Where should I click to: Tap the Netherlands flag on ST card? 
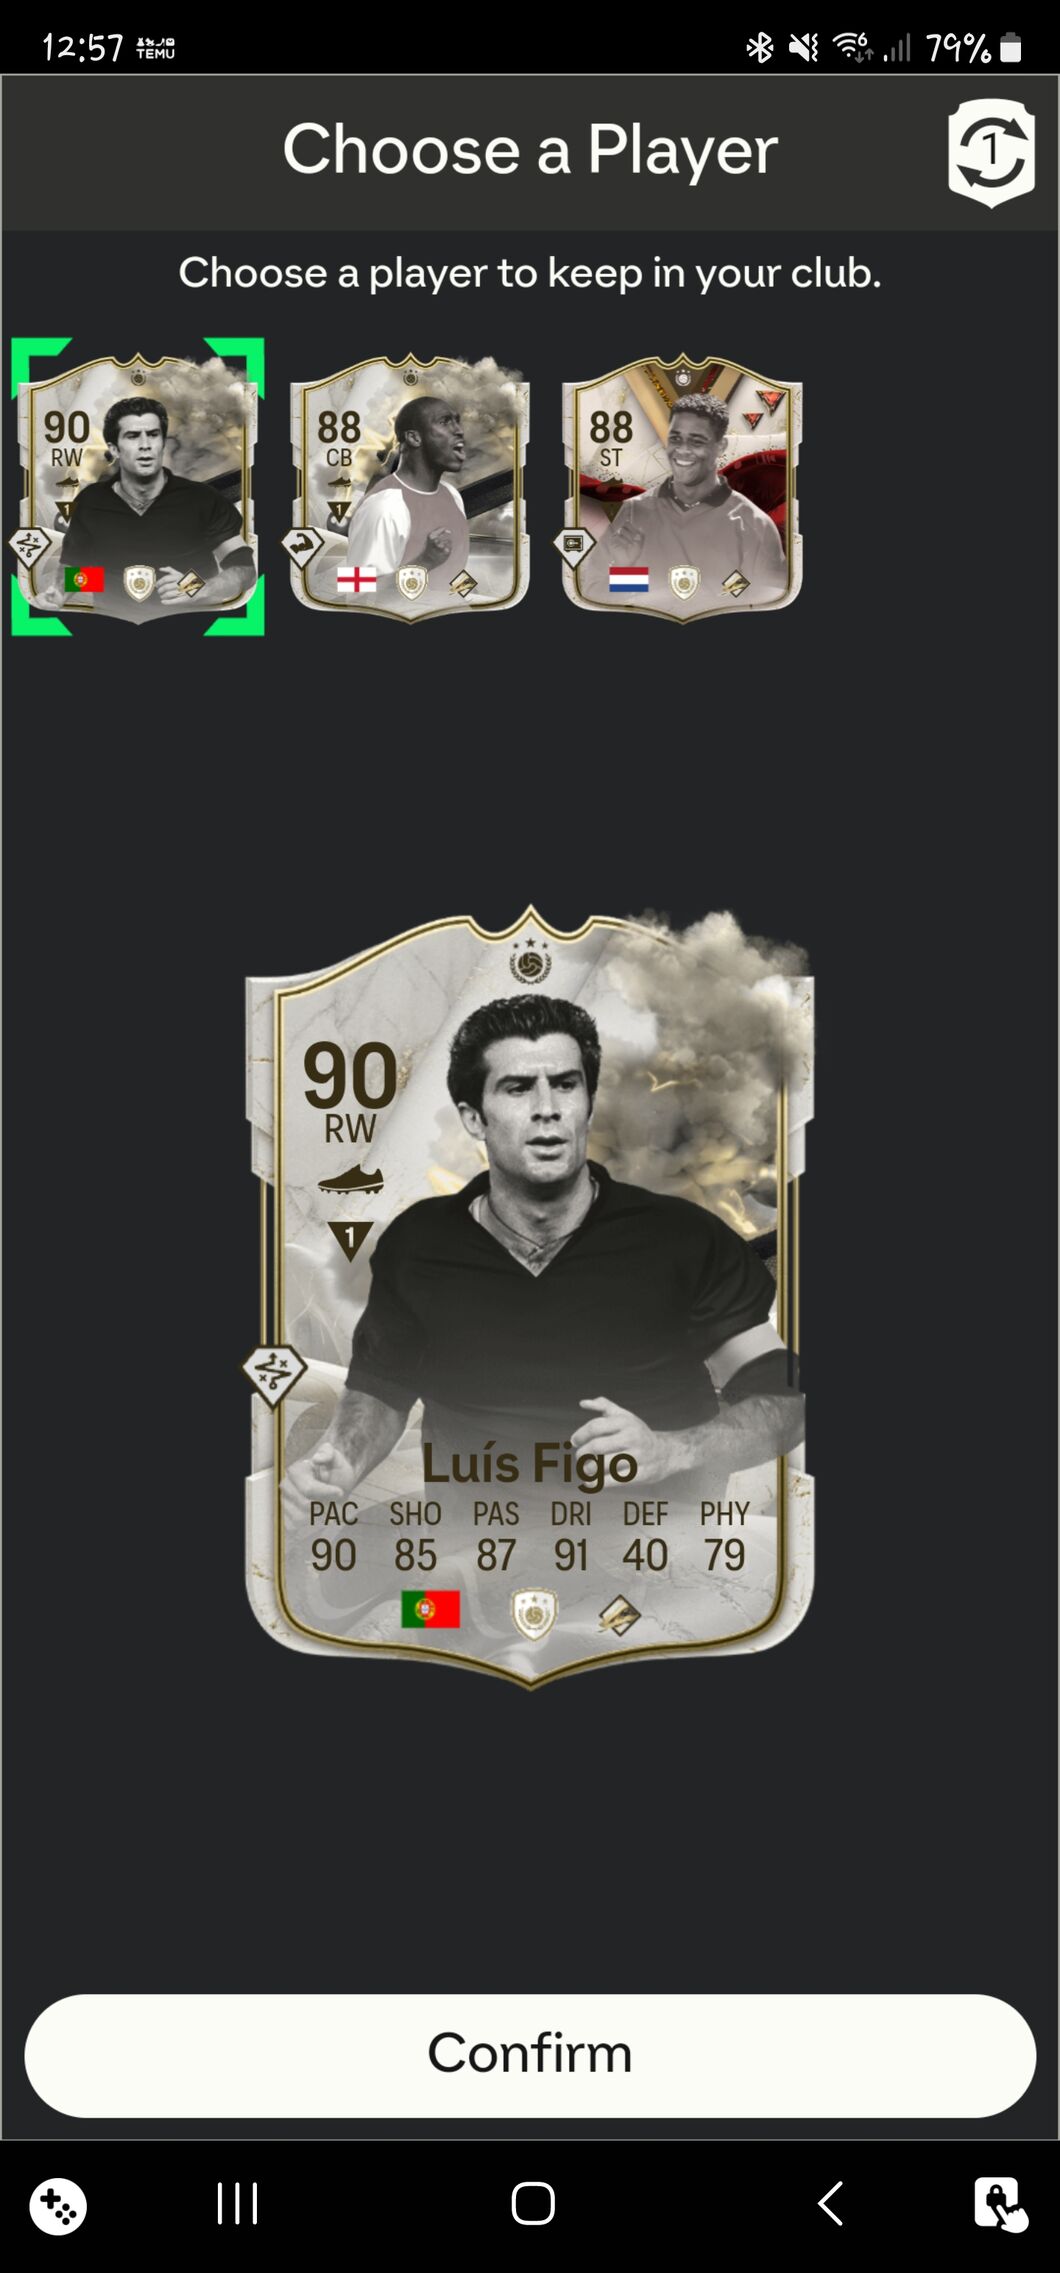[x=628, y=580]
